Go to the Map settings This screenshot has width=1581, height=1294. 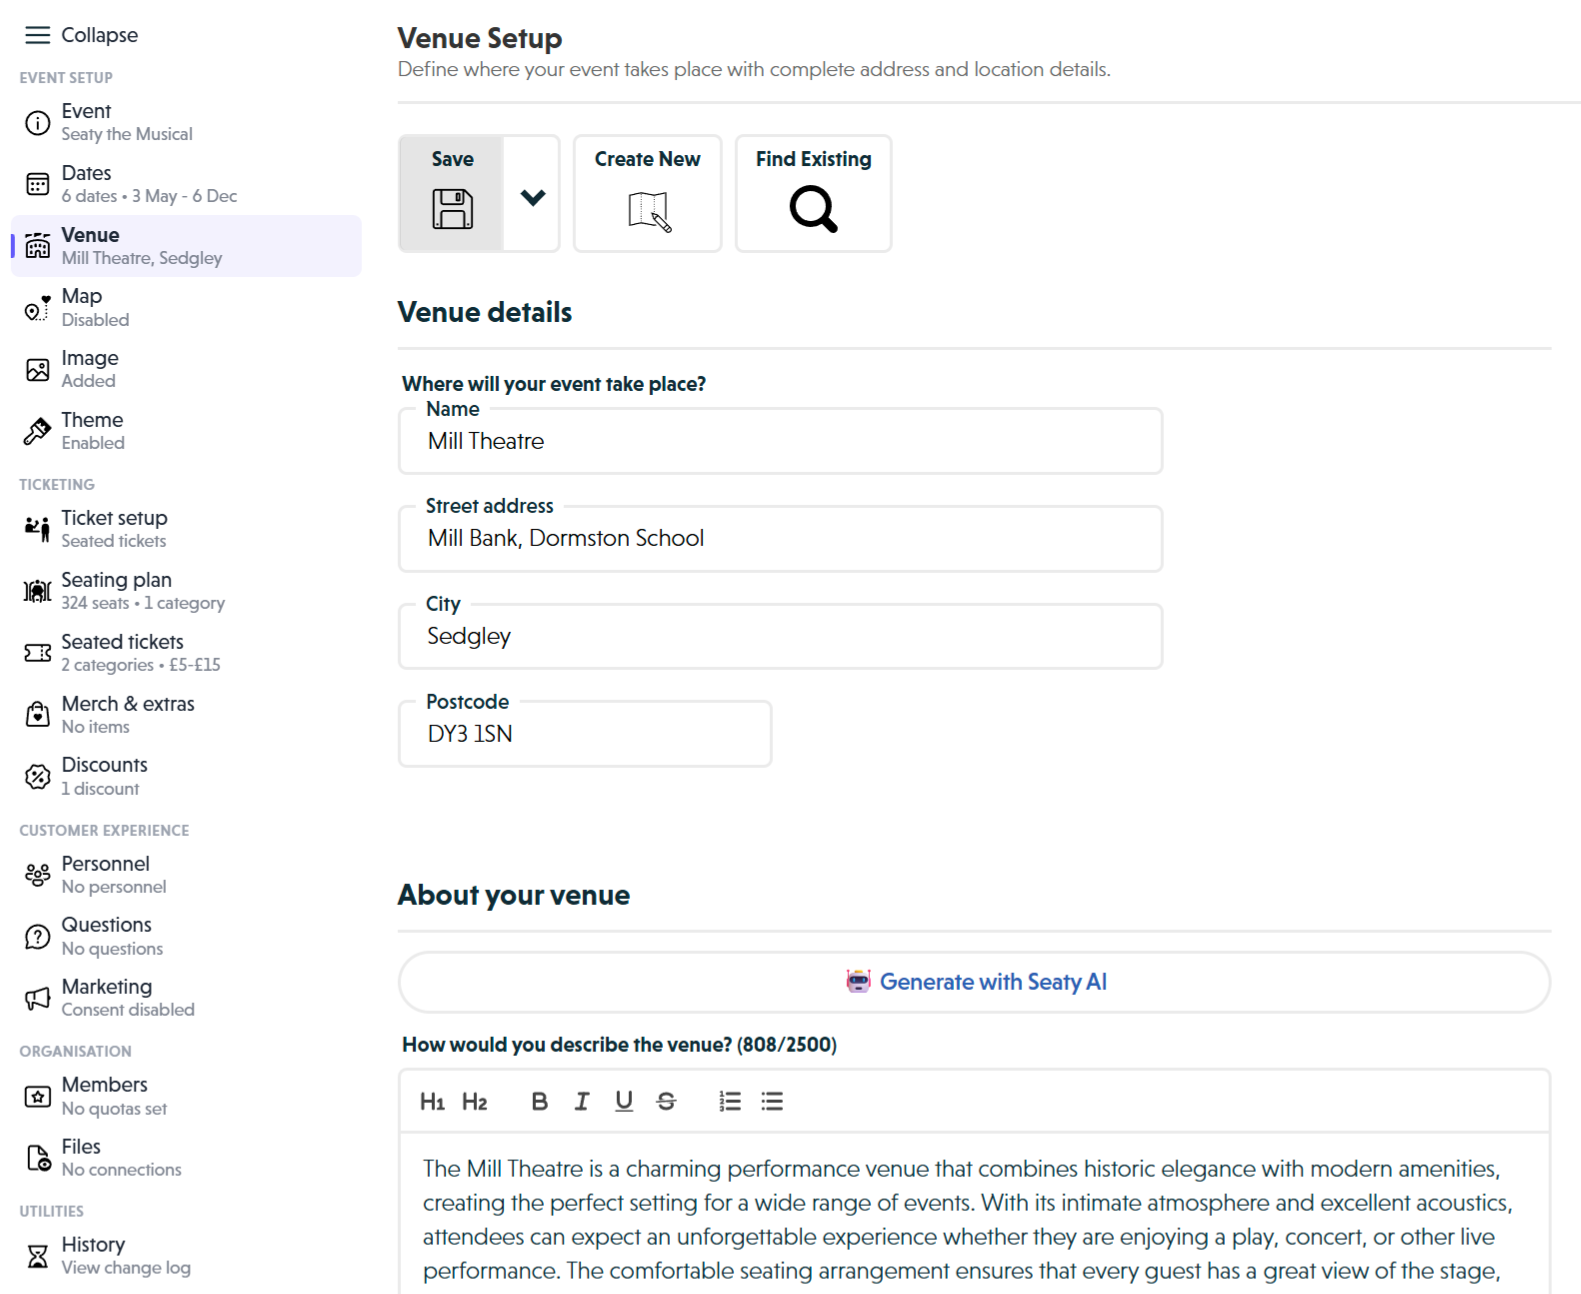coord(186,308)
